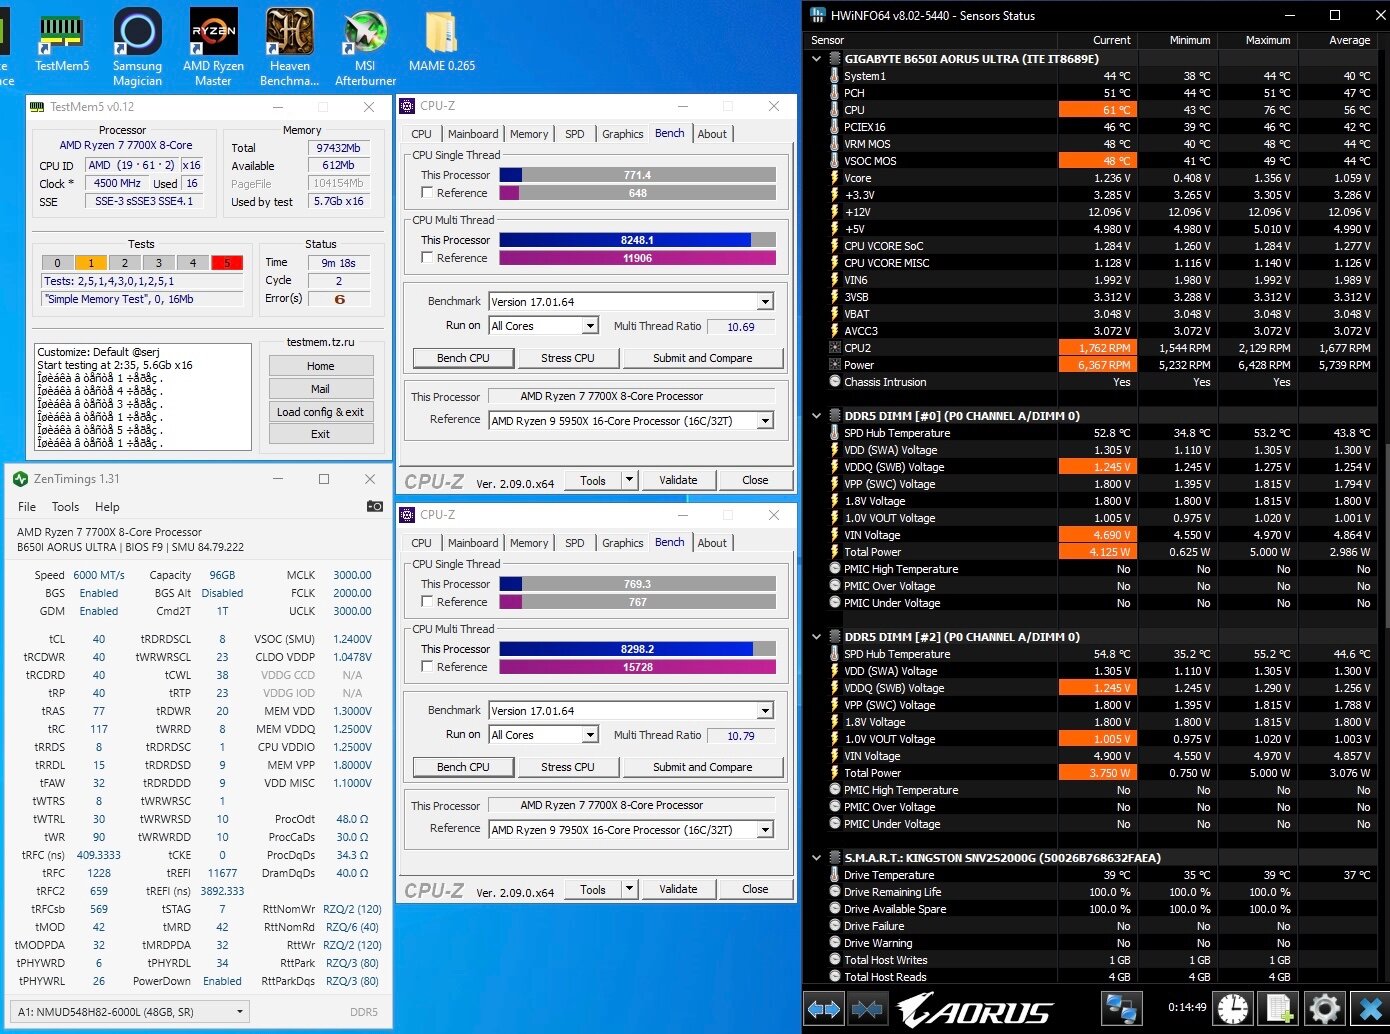Switch to SPD tab in 5950X CPU-Z window
Screen dimensions: 1390x1034
pos(575,134)
